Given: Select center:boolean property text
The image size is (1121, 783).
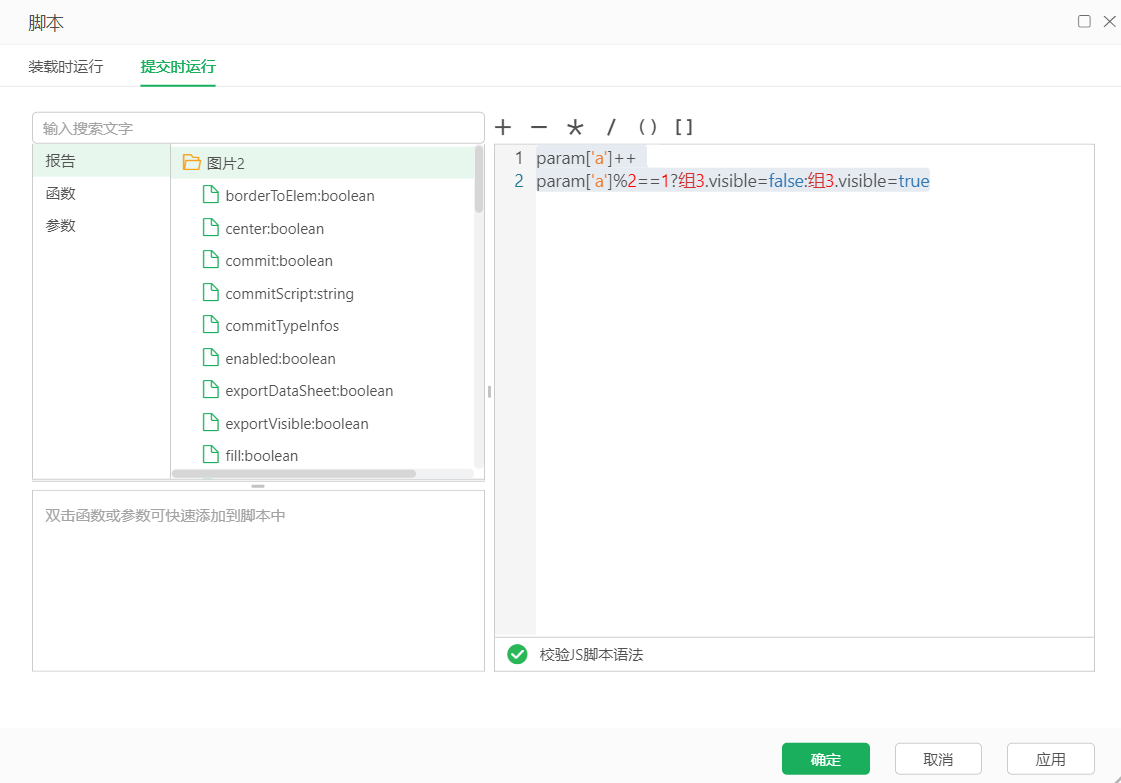Looking at the screenshot, I should coord(275,229).
